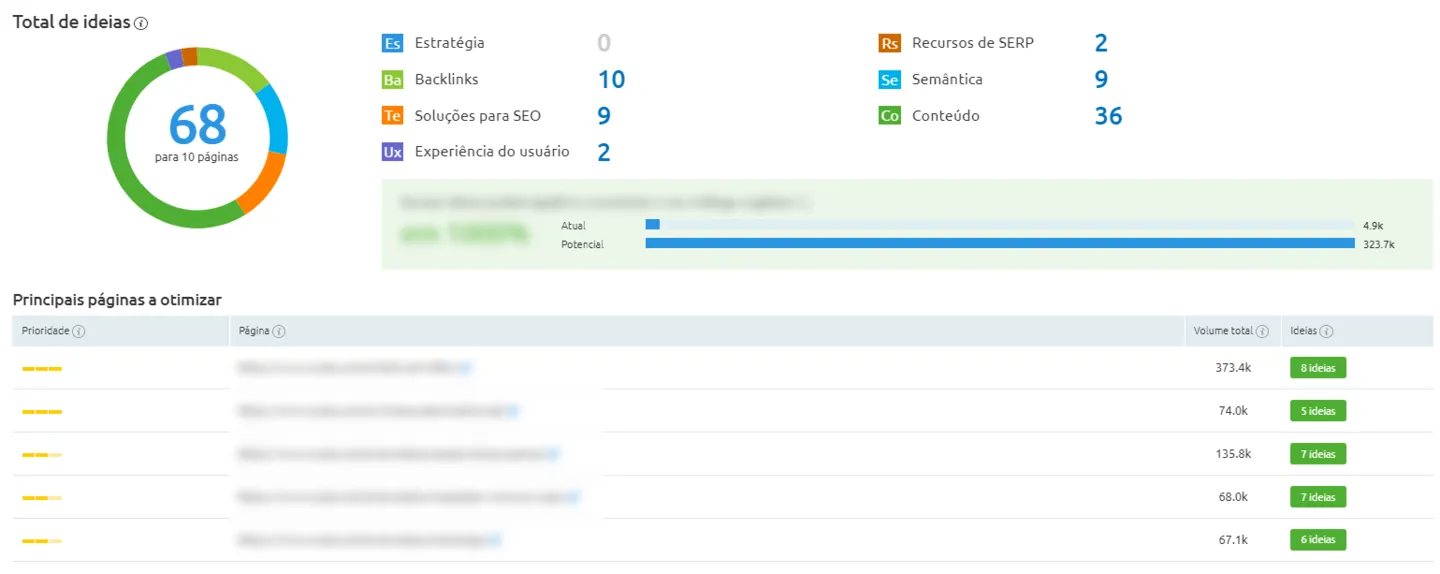Open the 6 ideias button
This screenshot has width=1440, height=574.
1318,540
